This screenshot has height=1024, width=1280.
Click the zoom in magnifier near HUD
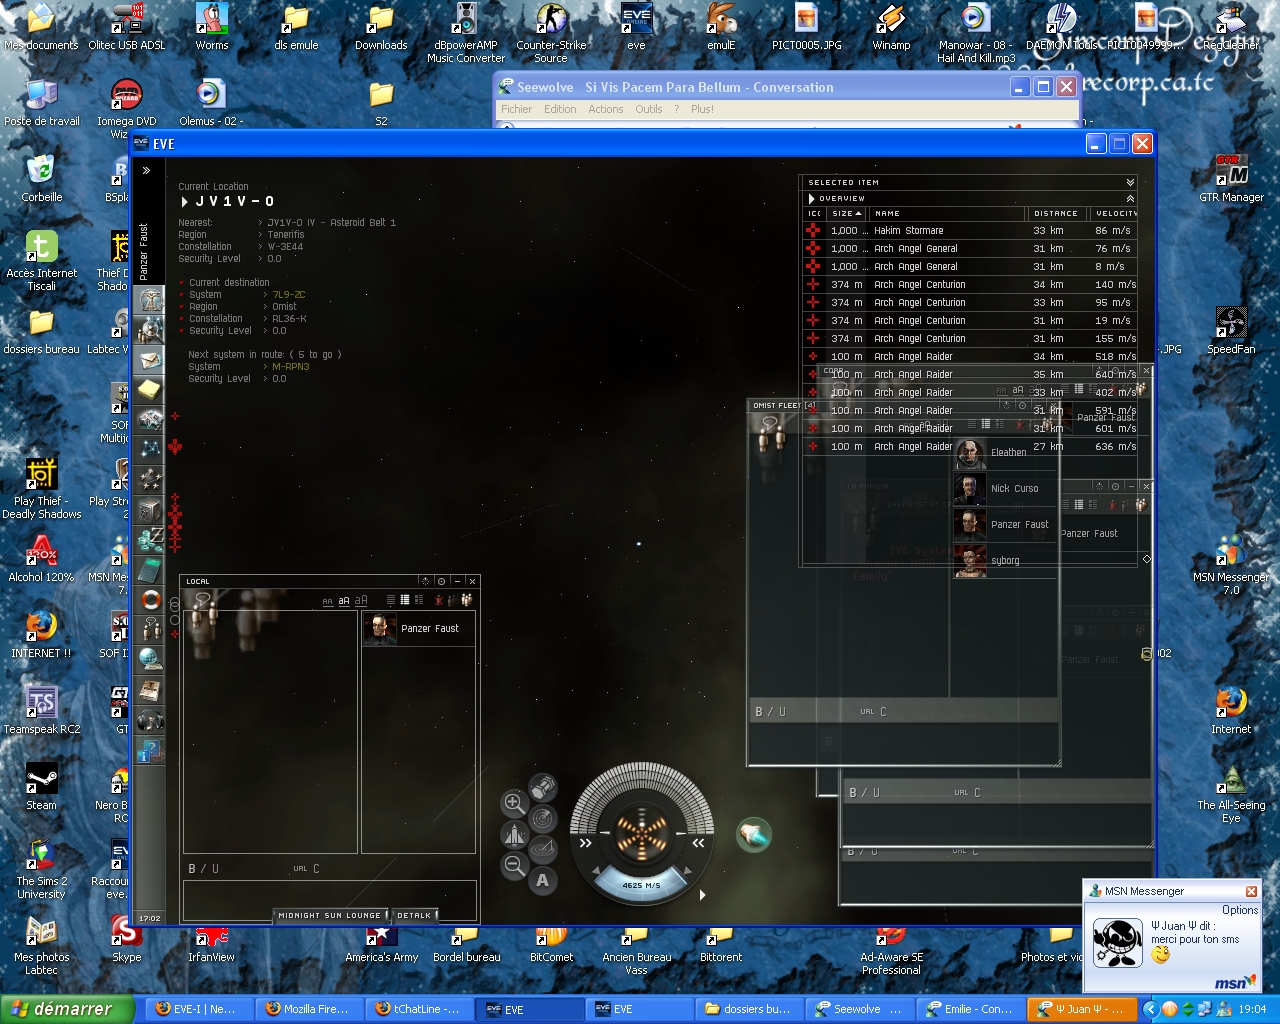(514, 802)
